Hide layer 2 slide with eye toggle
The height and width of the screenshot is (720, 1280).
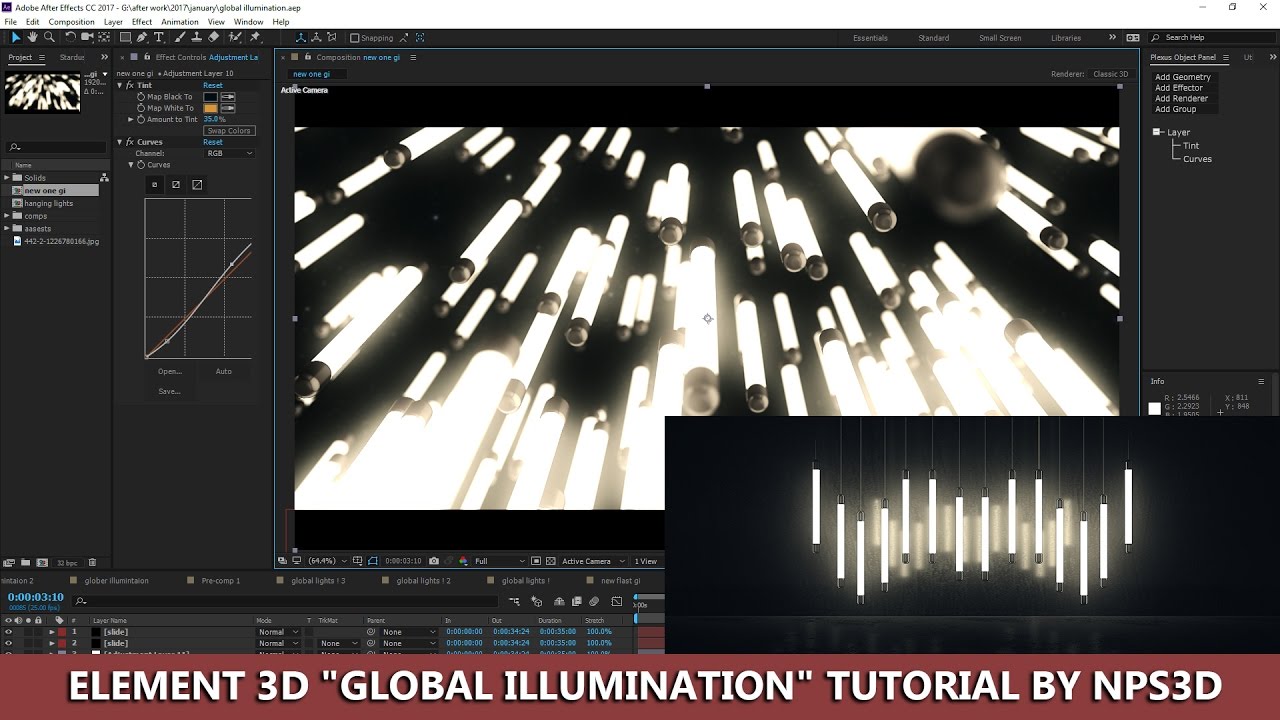pyautogui.click(x=9, y=643)
